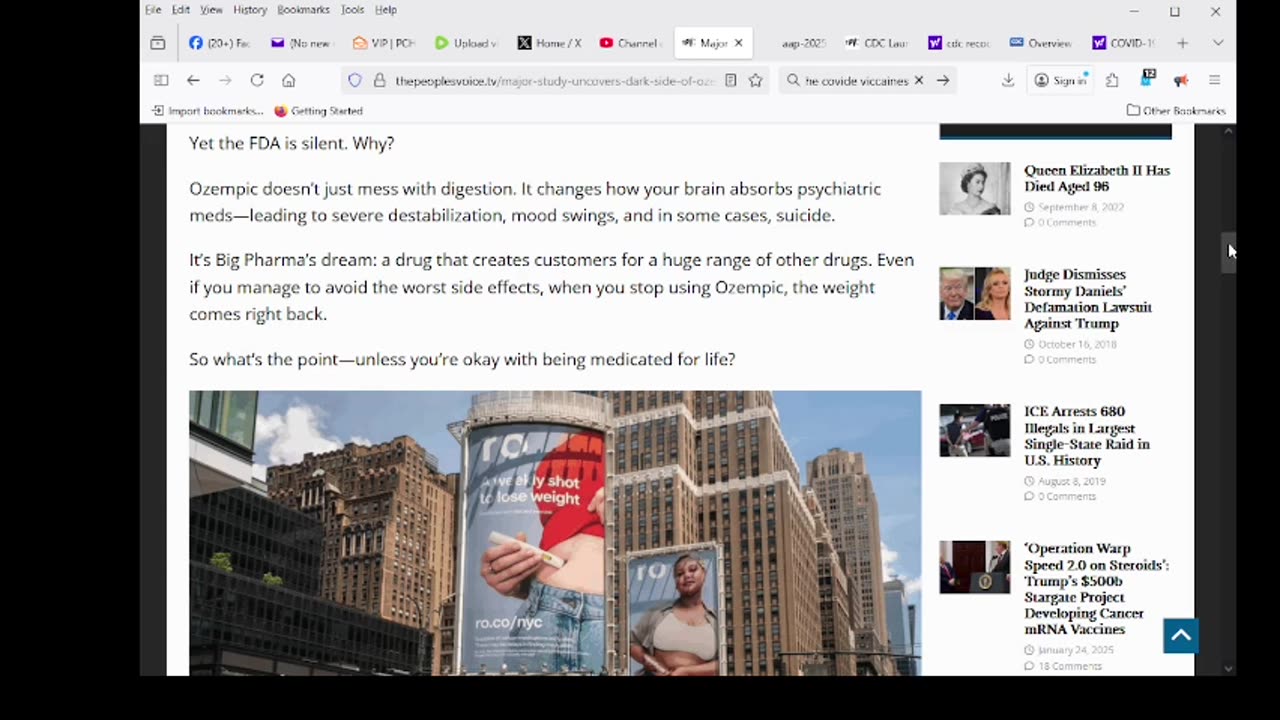Close the active Major tab
1280x720 pixels.
[738, 43]
